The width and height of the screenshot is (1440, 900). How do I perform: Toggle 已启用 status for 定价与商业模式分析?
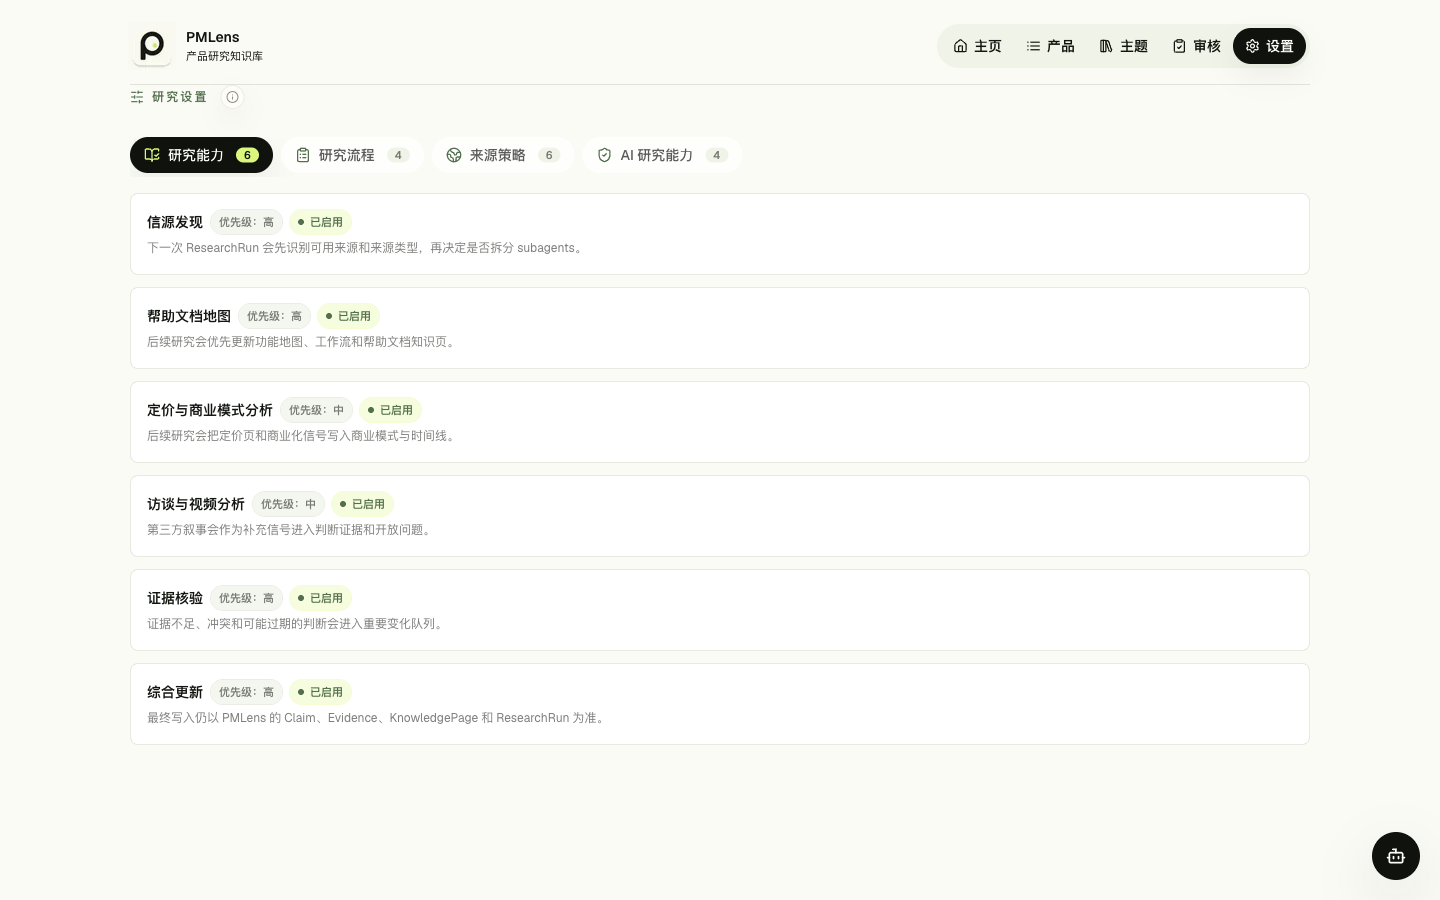coord(390,410)
